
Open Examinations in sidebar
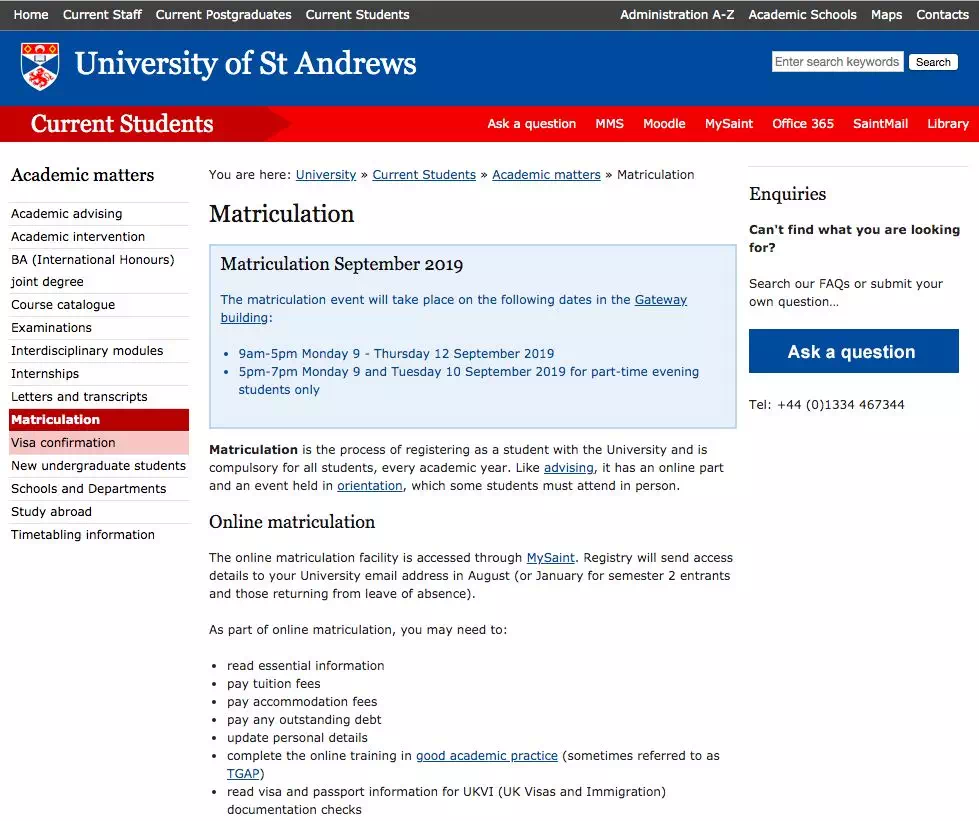(99, 328)
